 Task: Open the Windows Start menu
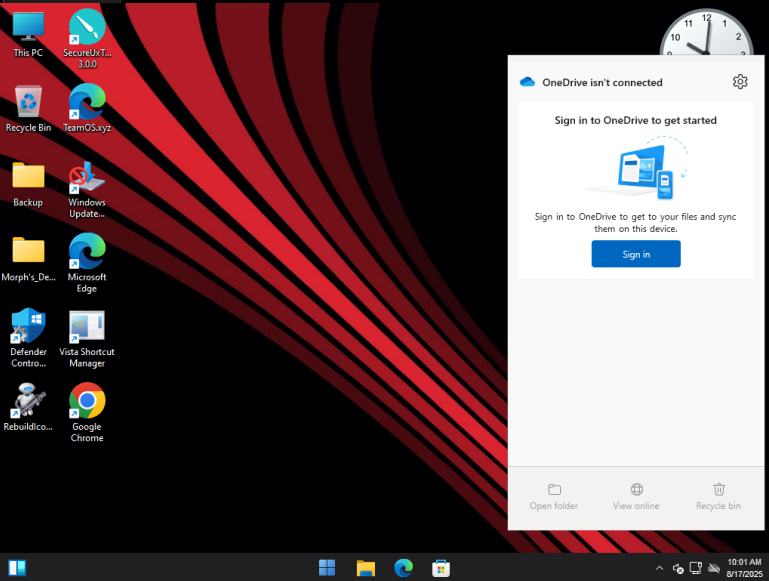pos(327,568)
